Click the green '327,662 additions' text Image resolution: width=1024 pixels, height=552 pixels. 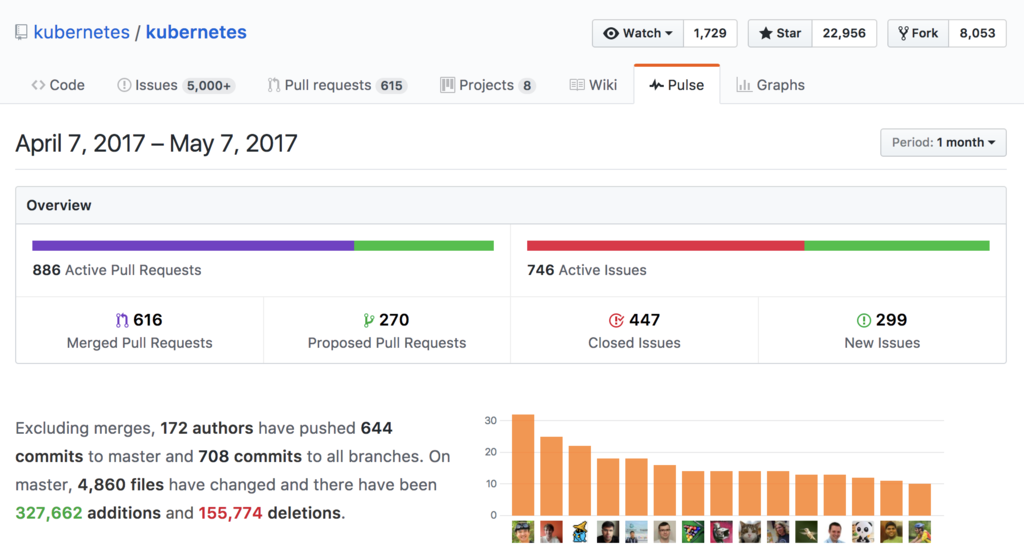[x=88, y=513]
